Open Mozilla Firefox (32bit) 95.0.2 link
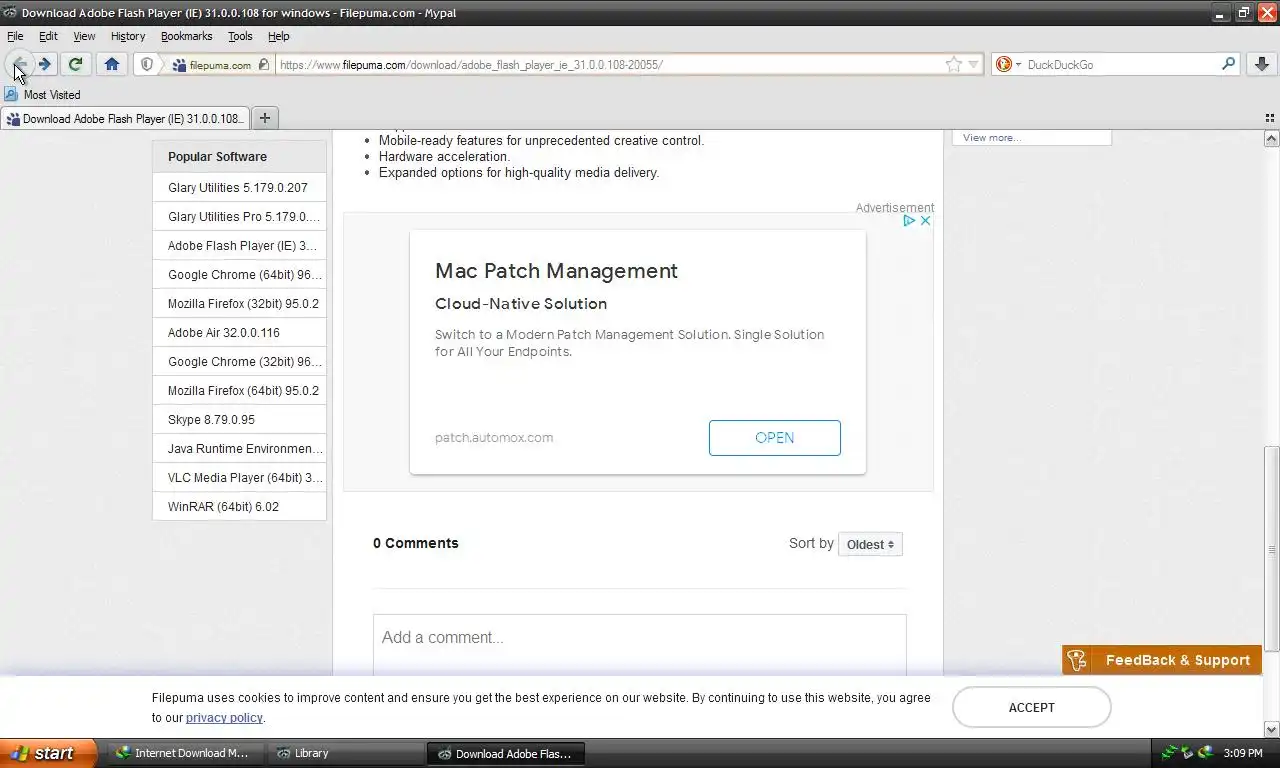This screenshot has width=1280, height=768. click(243, 304)
